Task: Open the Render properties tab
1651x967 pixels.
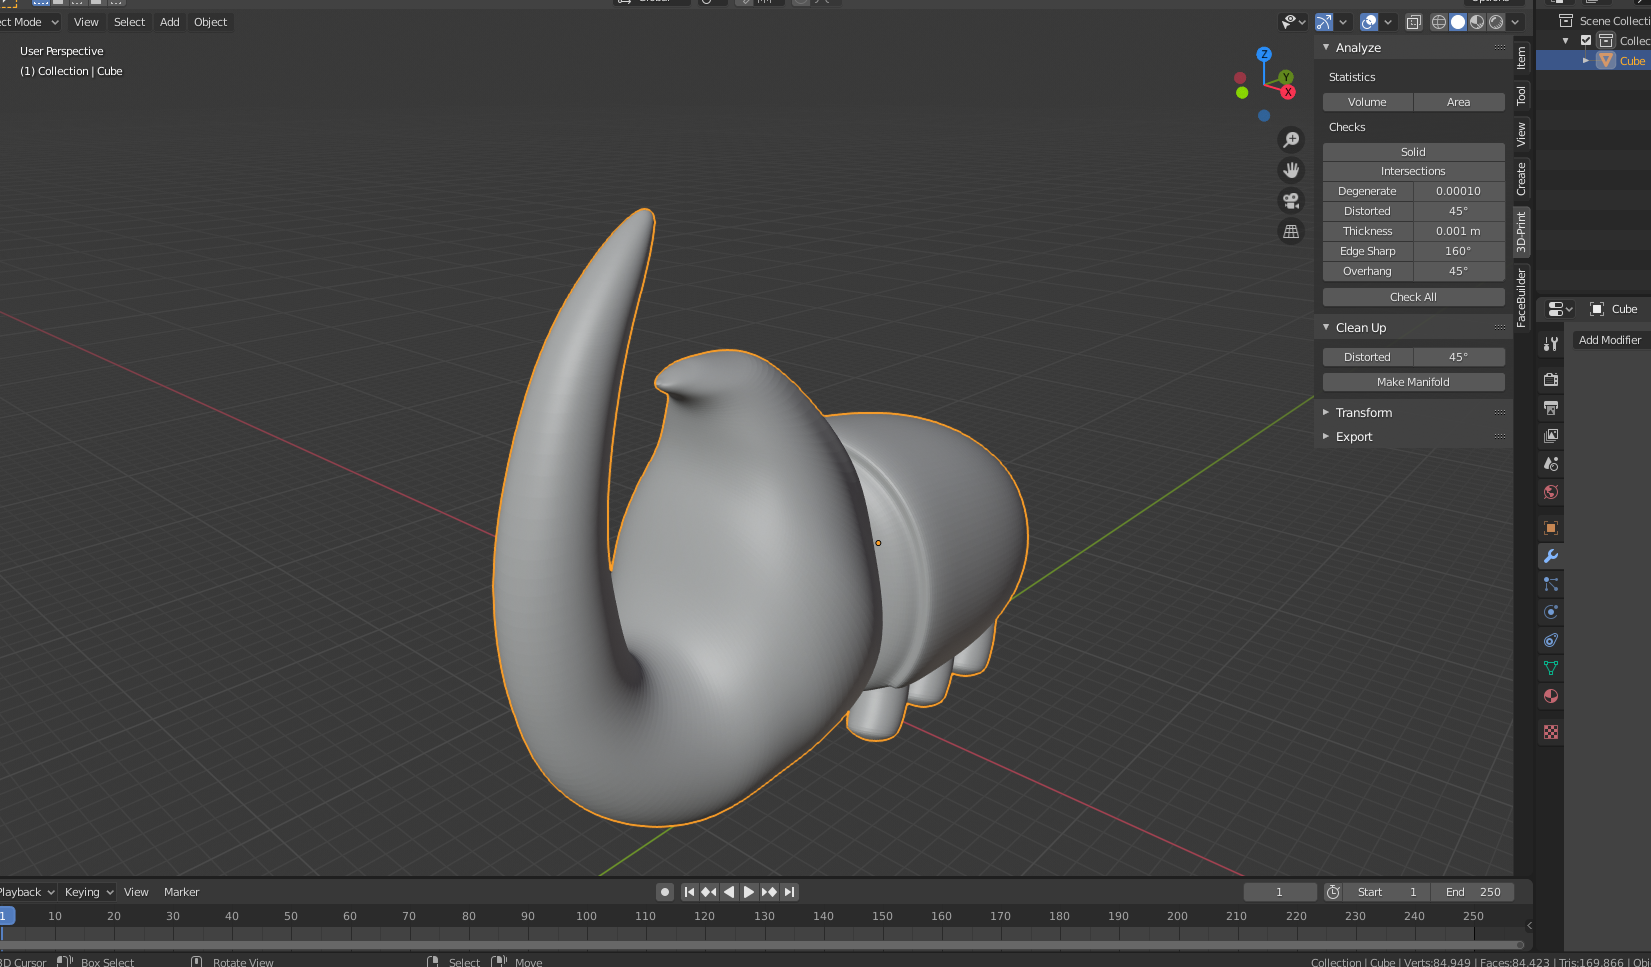Action: 1551,380
